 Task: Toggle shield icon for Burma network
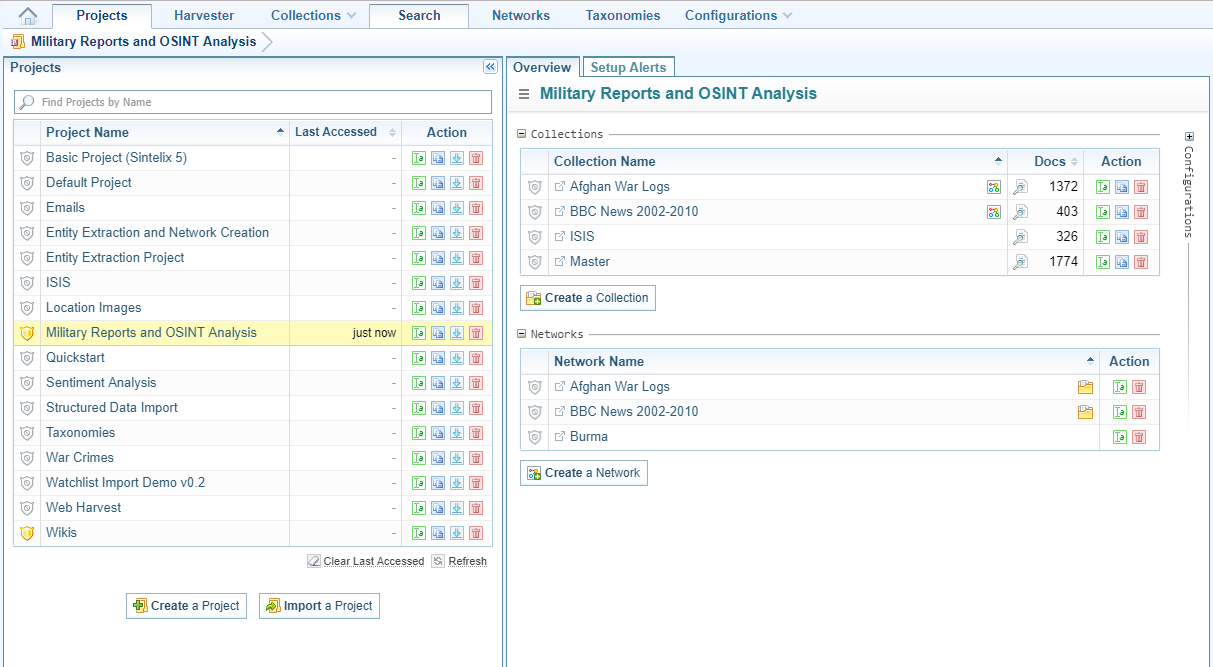coord(535,437)
